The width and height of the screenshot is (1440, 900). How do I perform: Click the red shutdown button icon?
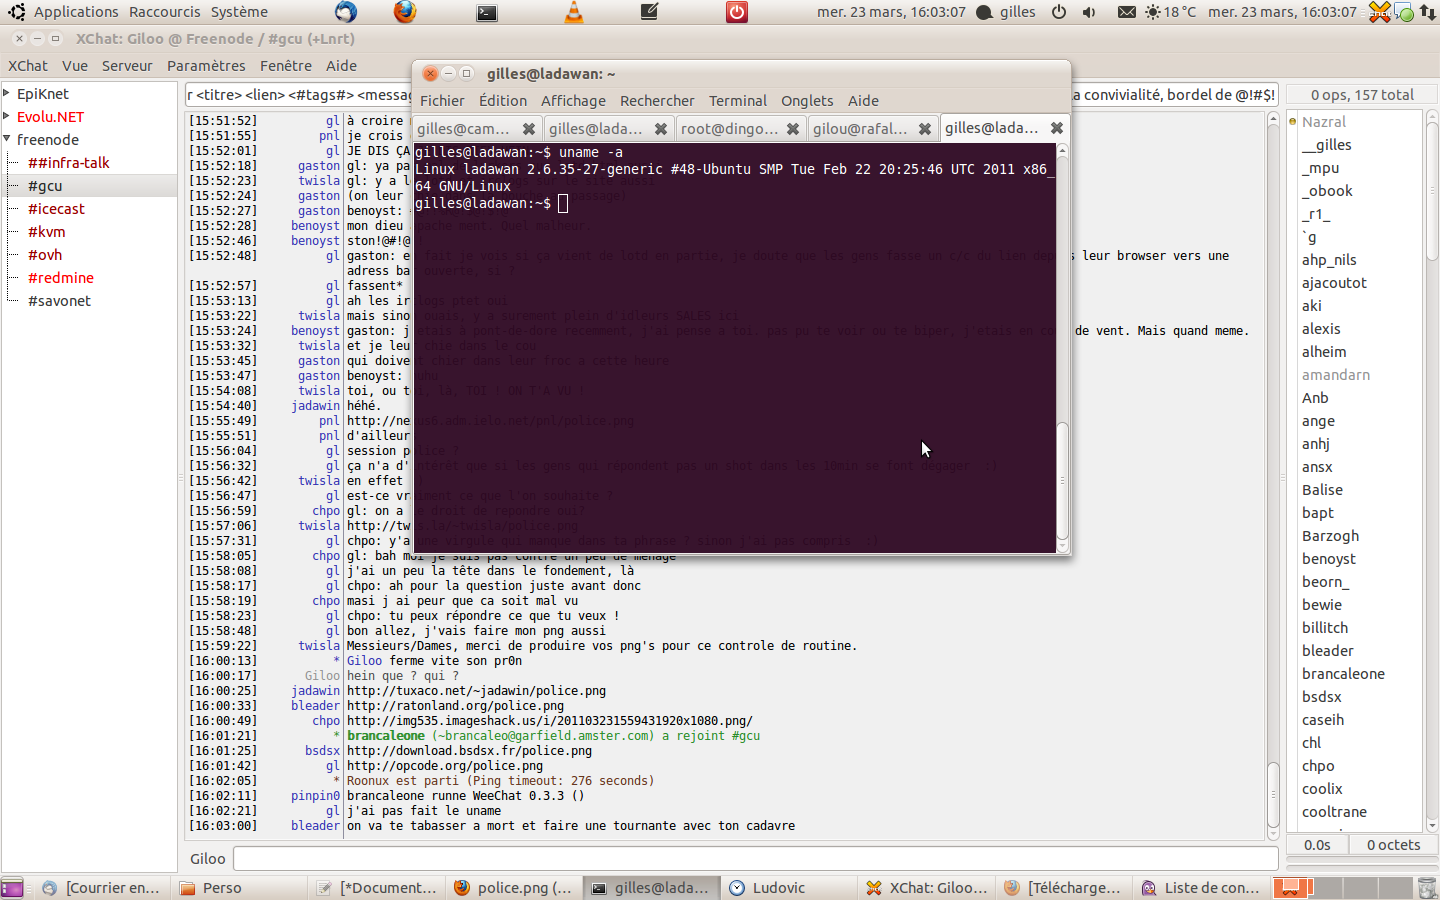point(737,12)
